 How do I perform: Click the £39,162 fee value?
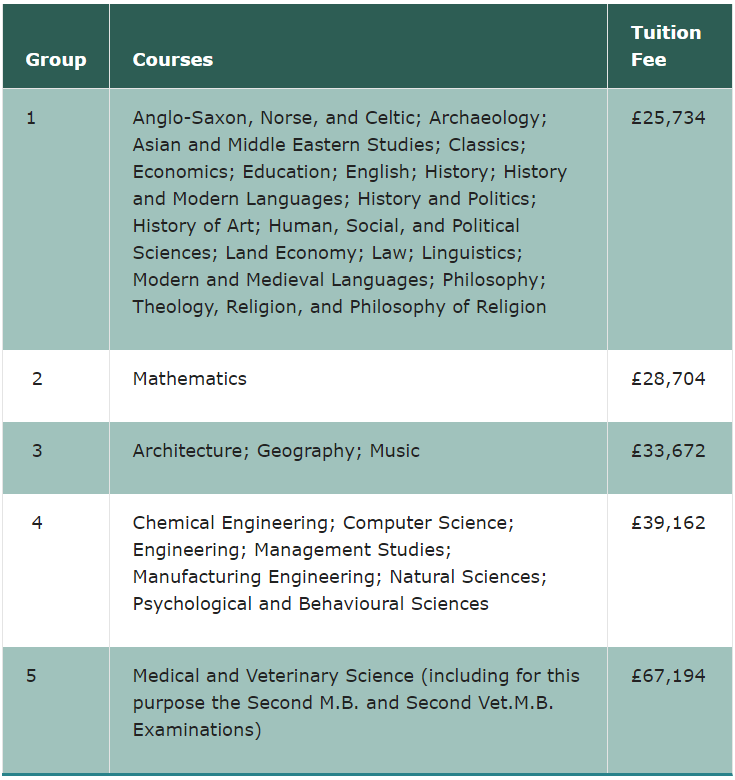point(668,523)
